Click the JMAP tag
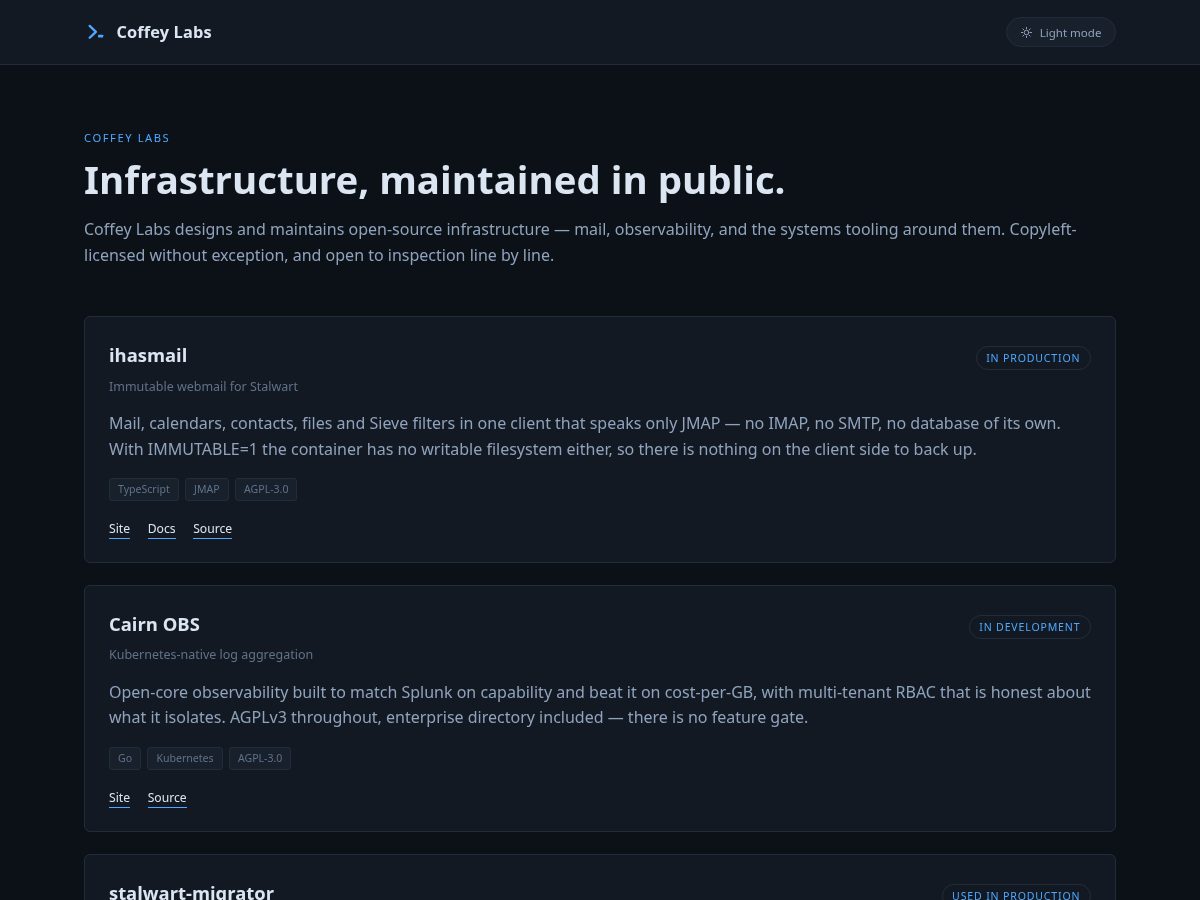The height and width of the screenshot is (900, 1200). tap(207, 489)
